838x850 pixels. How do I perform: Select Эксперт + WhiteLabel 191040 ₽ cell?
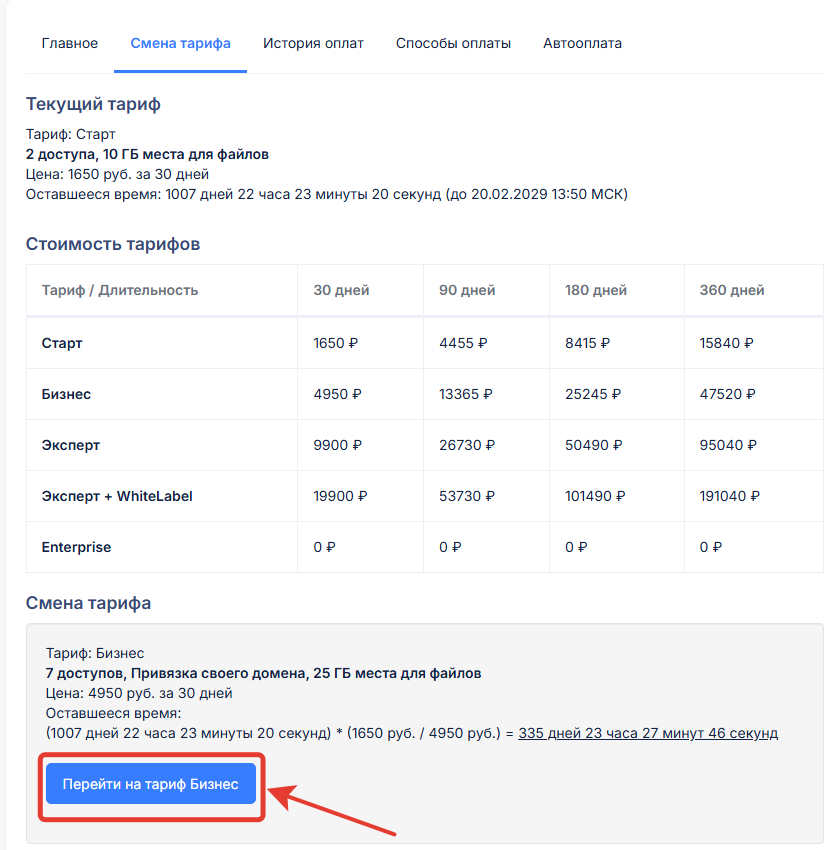point(729,496)
